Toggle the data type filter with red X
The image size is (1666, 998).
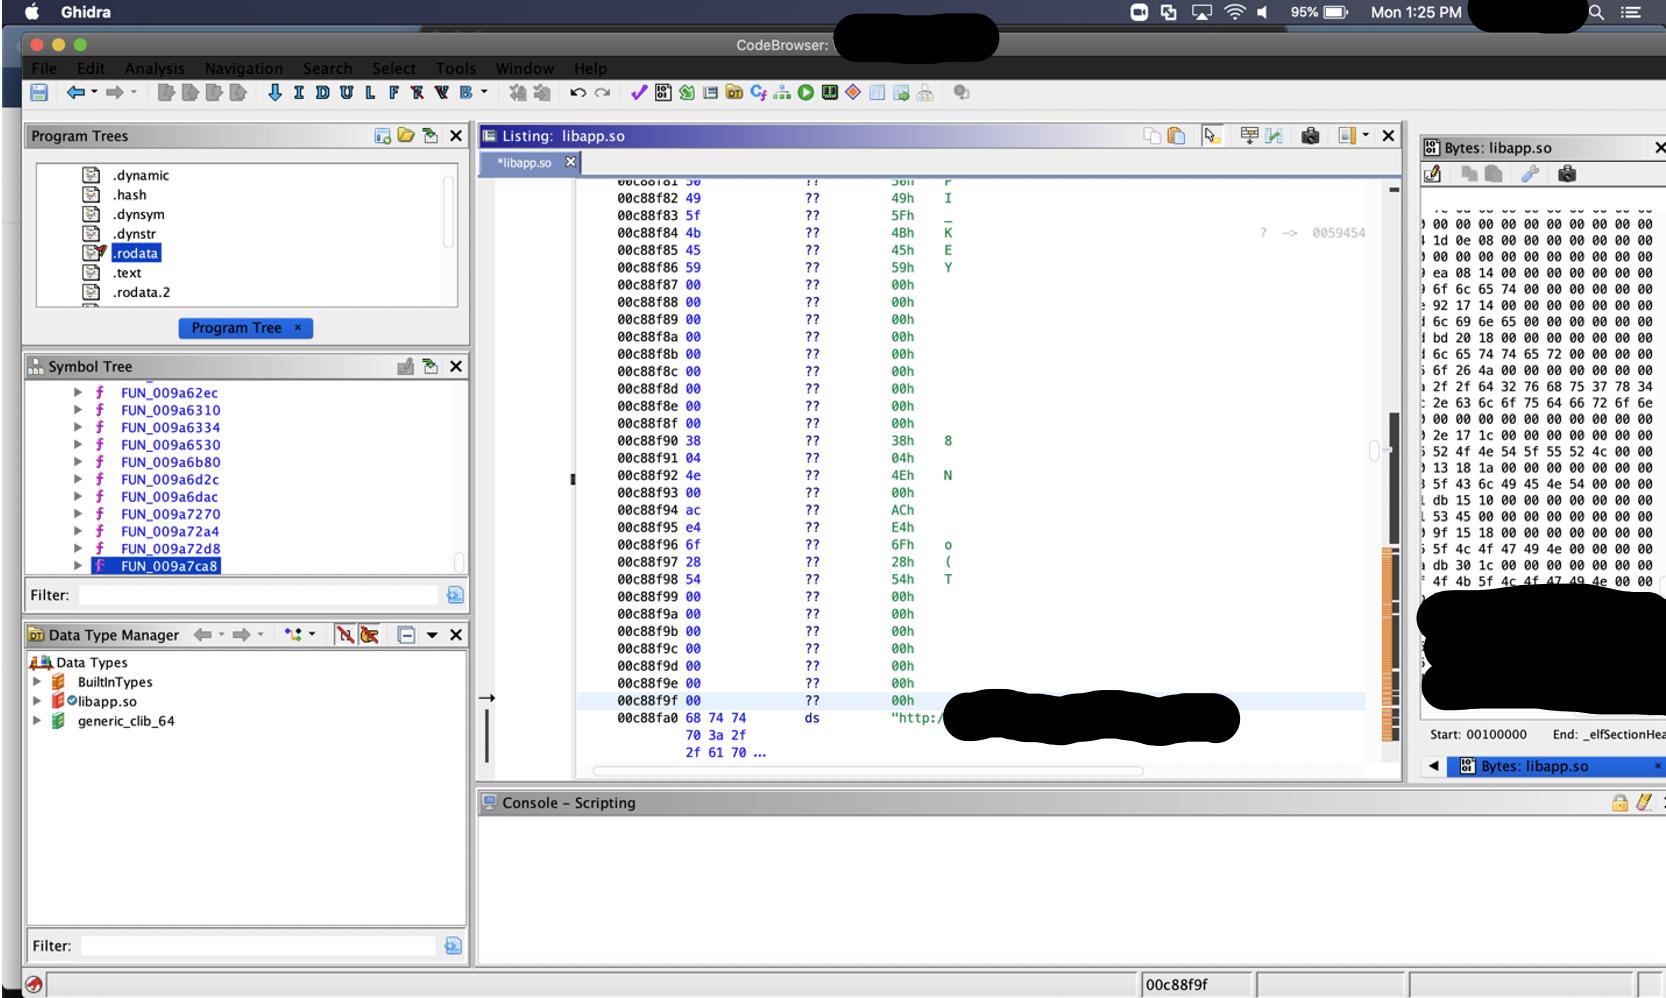[x=345, y=635]
